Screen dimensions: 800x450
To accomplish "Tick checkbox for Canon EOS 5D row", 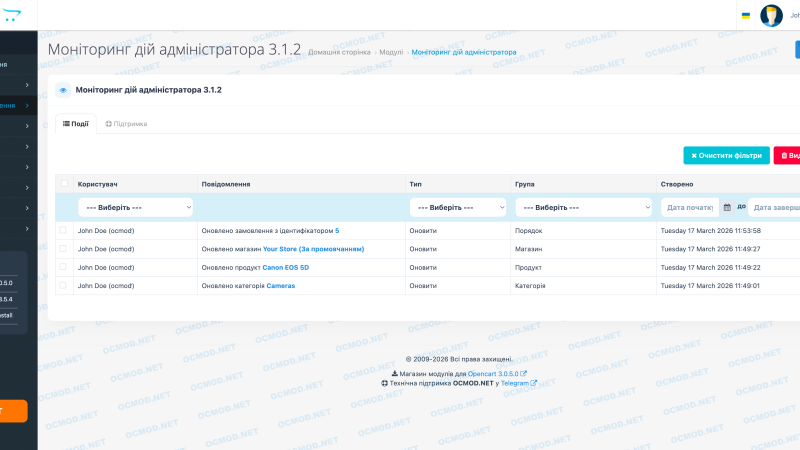I will [63, 267].
